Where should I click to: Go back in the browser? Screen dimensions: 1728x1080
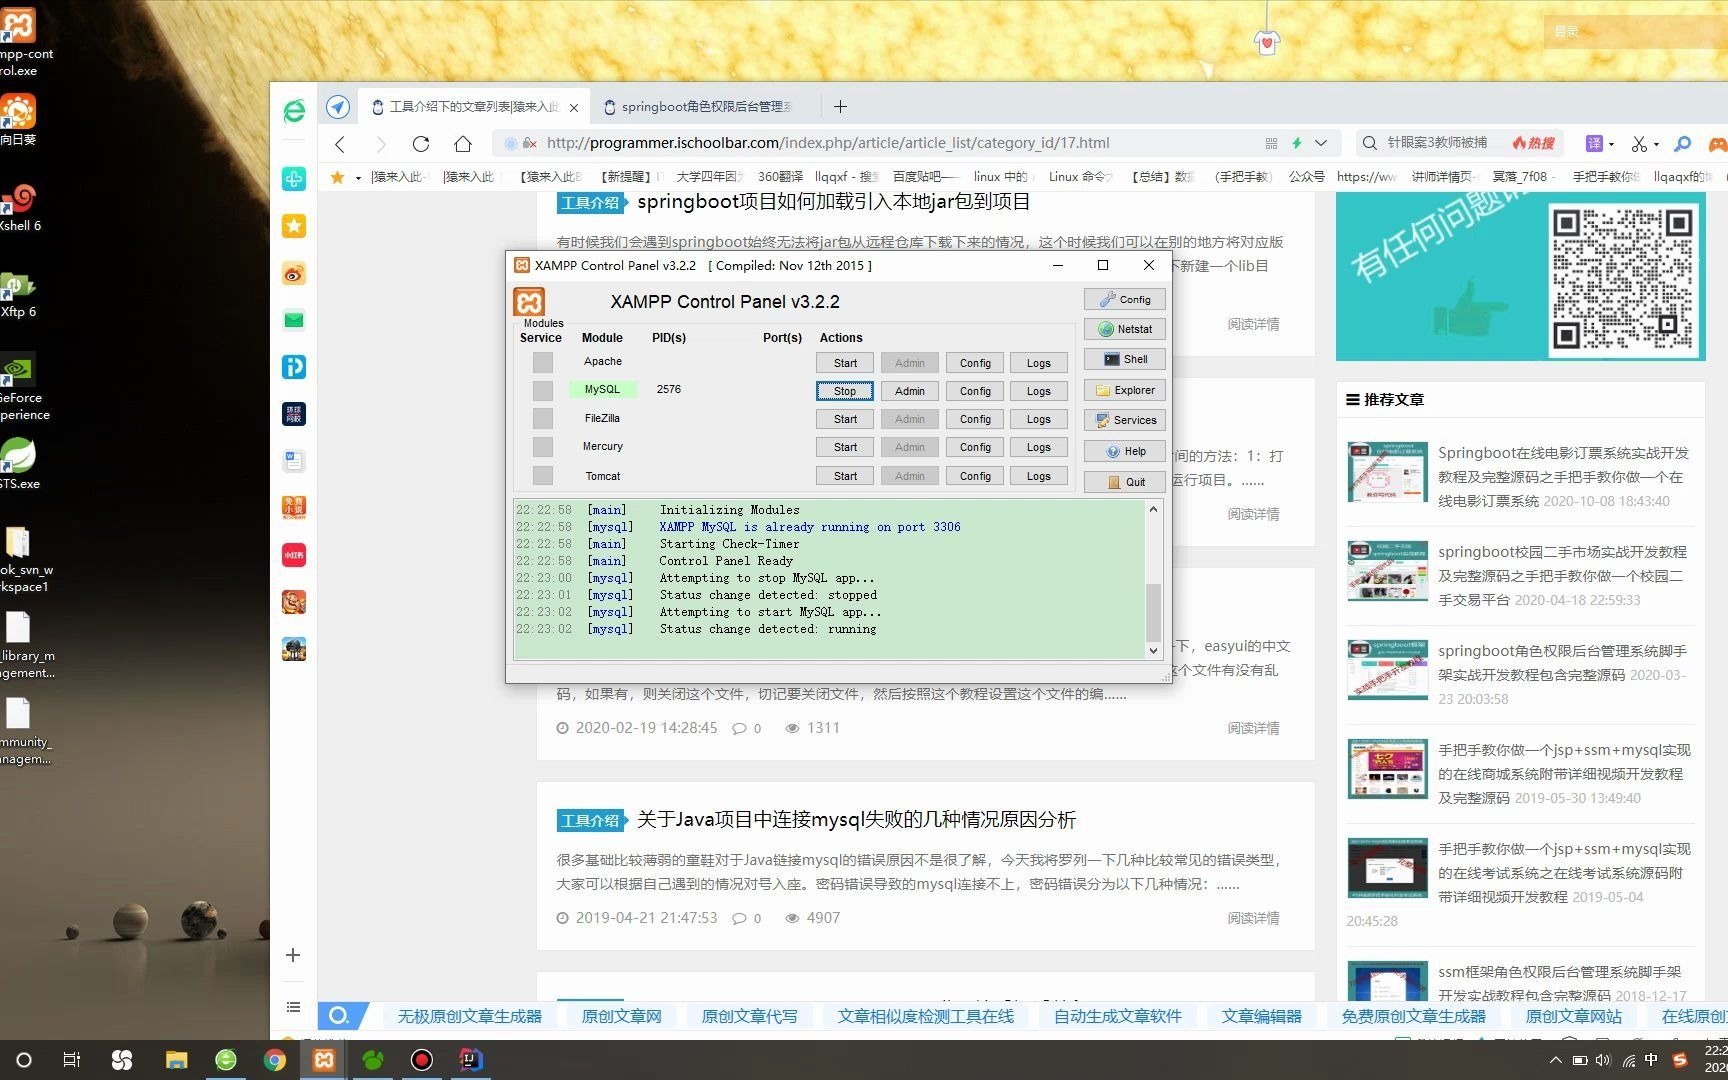click(340, 144)
